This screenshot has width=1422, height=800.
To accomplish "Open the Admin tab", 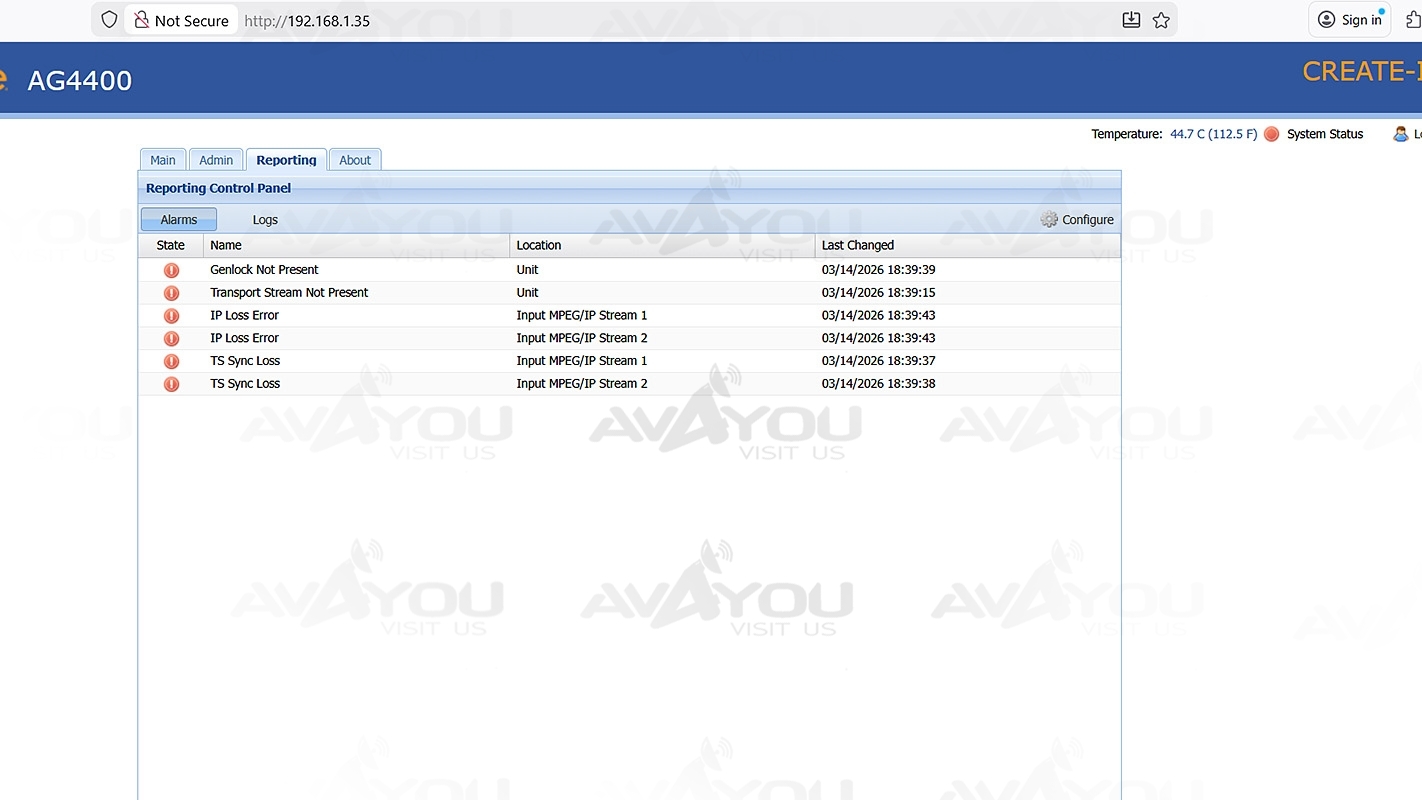I will coord(216,160).
